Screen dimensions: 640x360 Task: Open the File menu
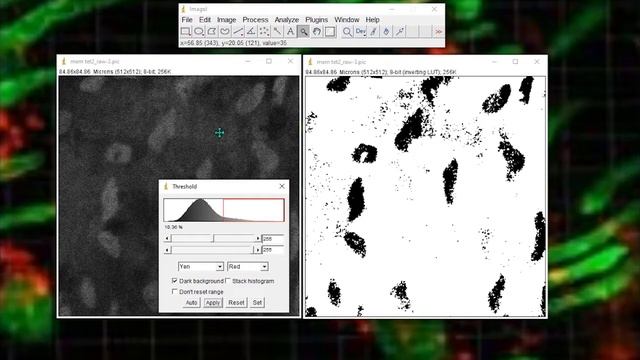[x=187, y=20]
